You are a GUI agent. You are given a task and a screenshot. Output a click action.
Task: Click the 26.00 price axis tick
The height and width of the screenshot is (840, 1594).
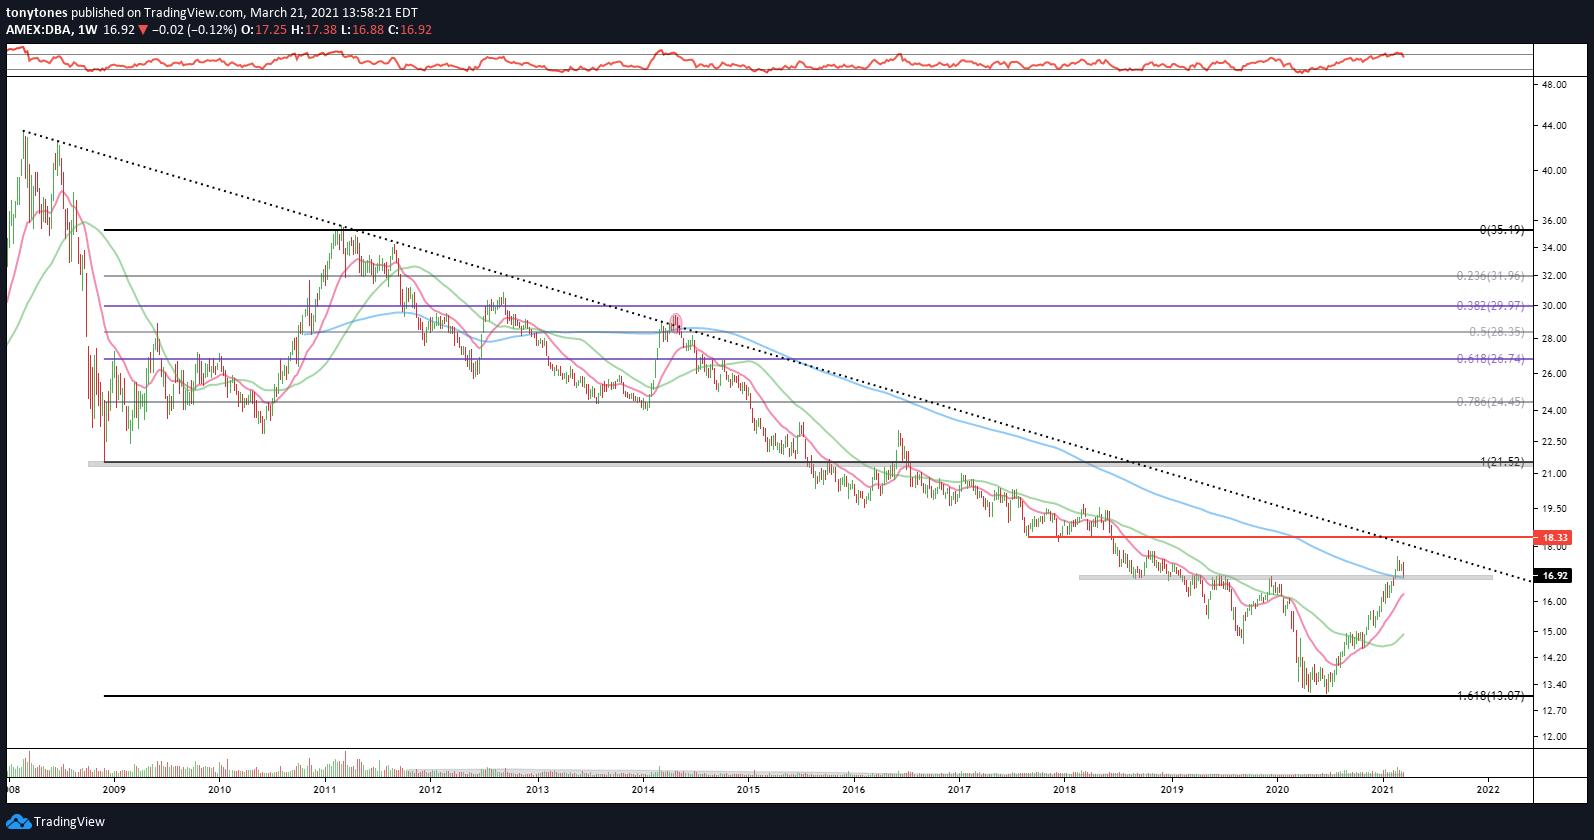tap(1554, 374)
